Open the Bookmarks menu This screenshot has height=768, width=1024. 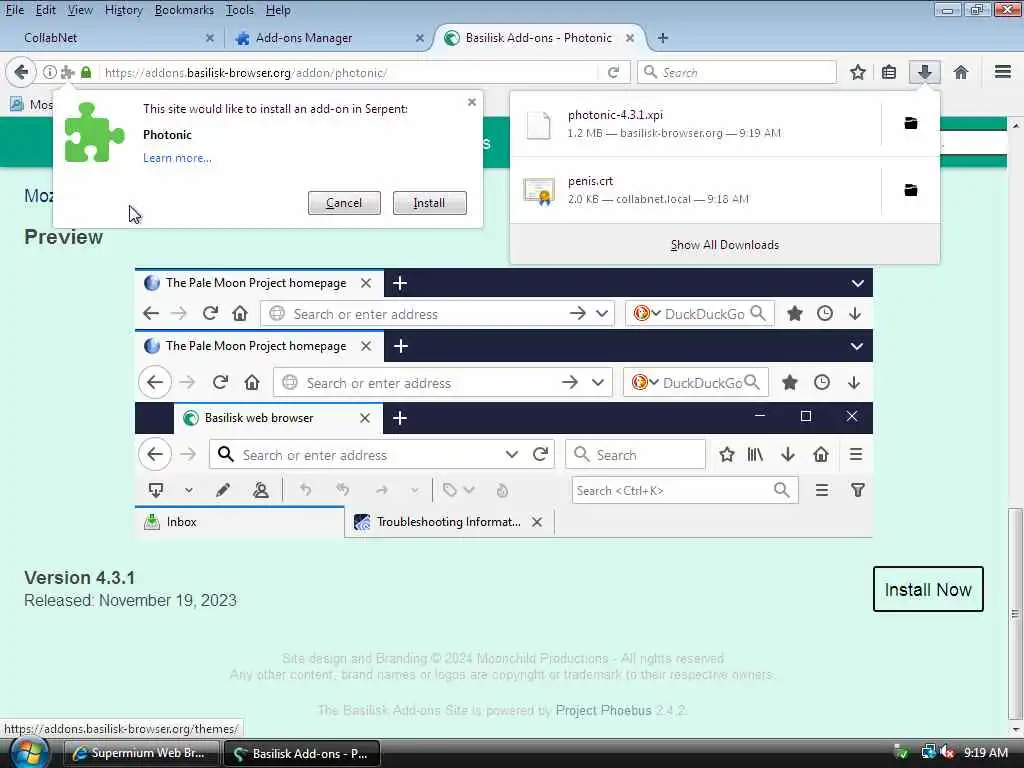184,10
